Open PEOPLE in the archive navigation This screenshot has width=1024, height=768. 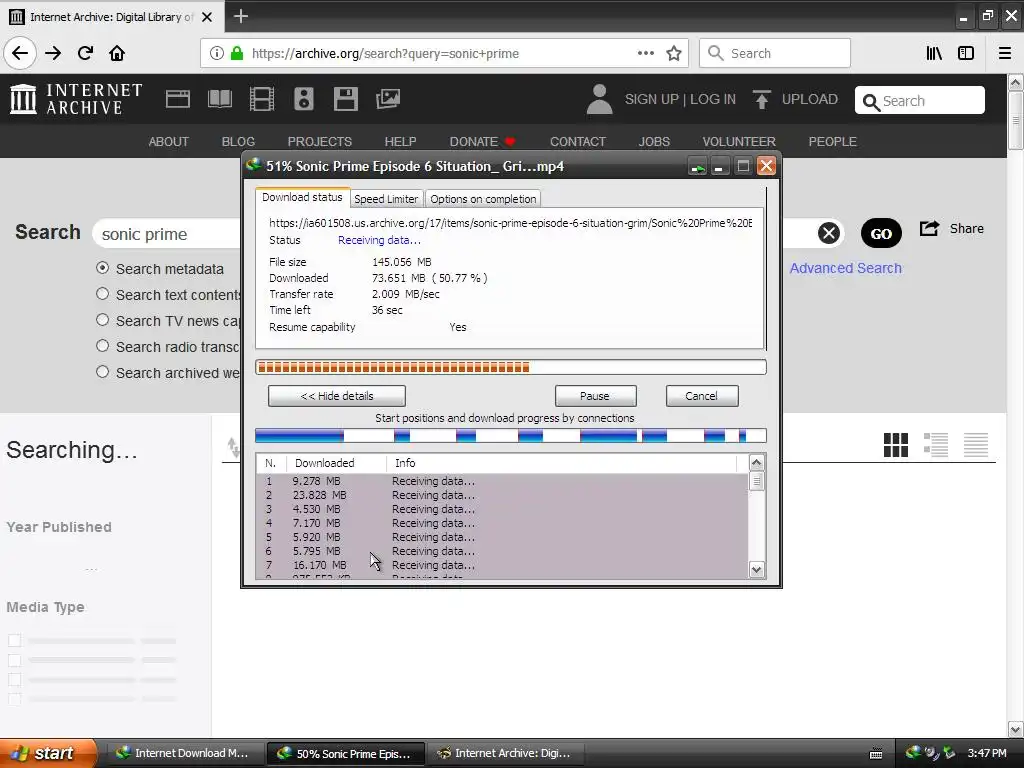tap(833, 142)
